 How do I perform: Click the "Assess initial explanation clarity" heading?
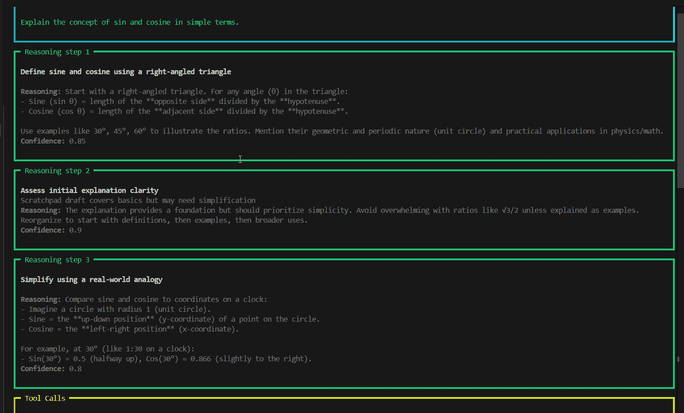(89, 190)
